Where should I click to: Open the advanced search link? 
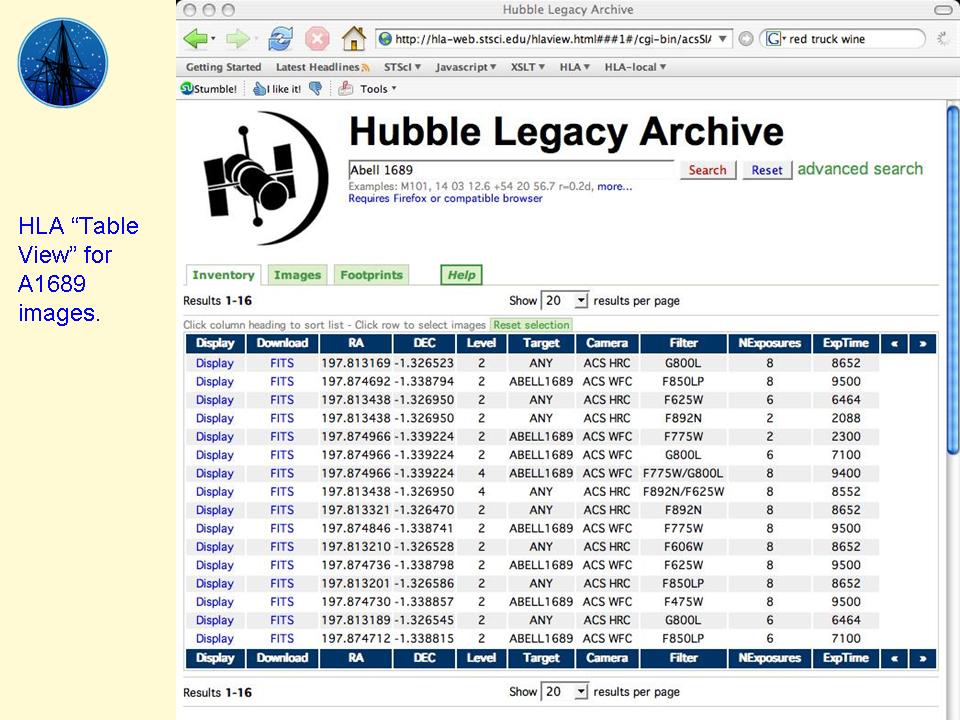pos(860,169)
